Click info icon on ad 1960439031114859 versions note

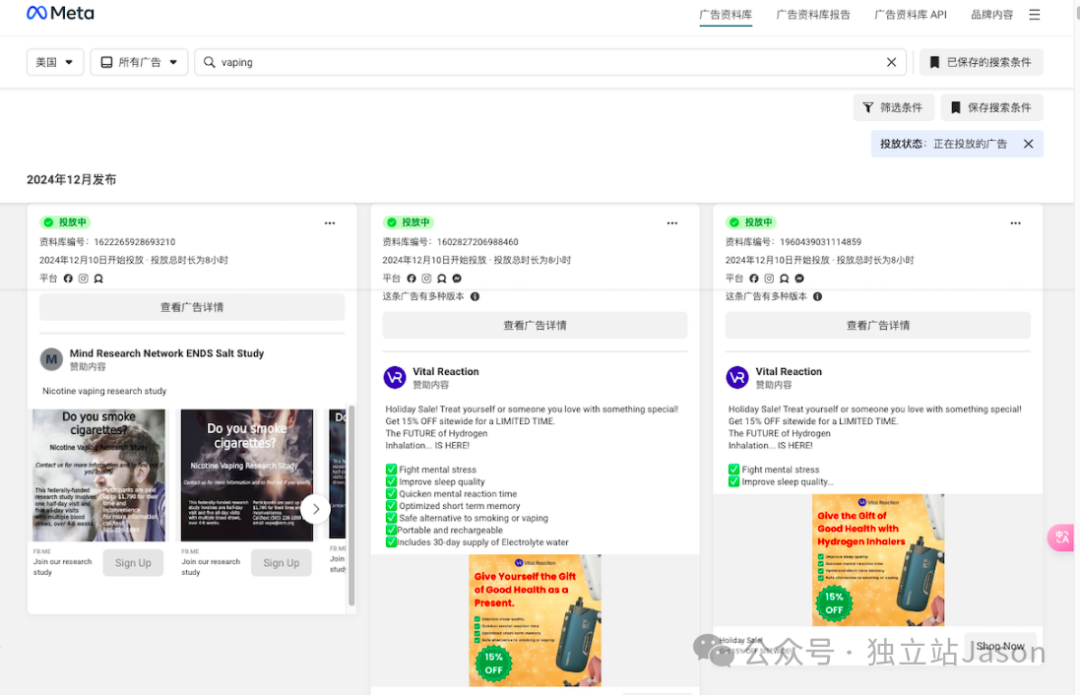(818, 296)
